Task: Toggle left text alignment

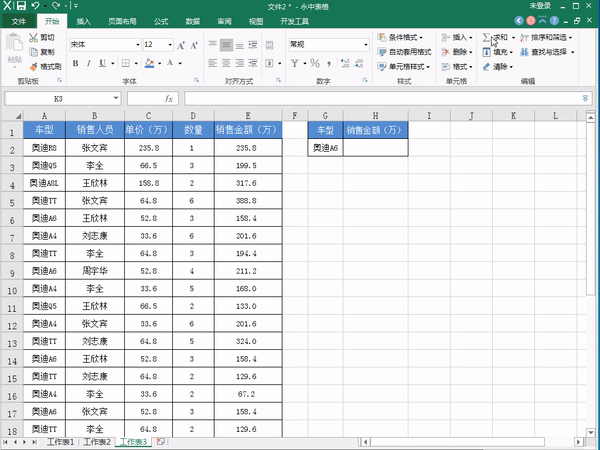Action: click(x=213, y=63)
